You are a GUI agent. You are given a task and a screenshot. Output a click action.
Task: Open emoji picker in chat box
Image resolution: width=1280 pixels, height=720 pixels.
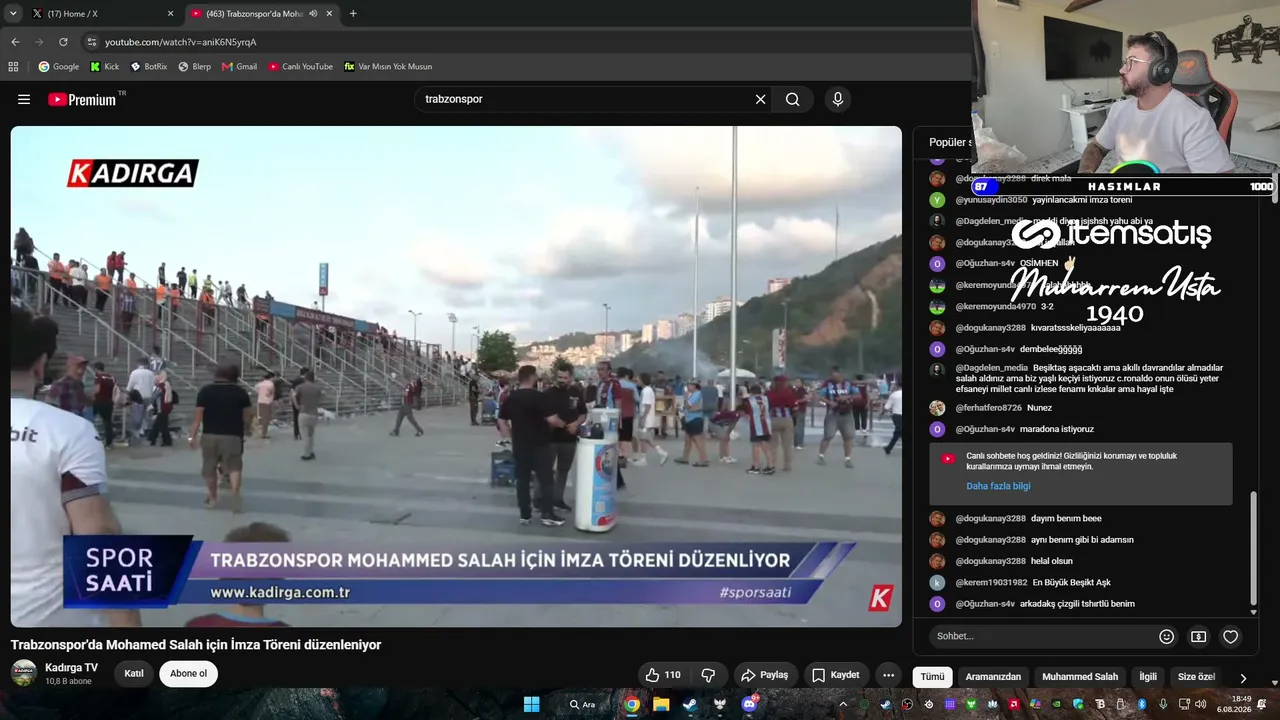[1166, 636]
